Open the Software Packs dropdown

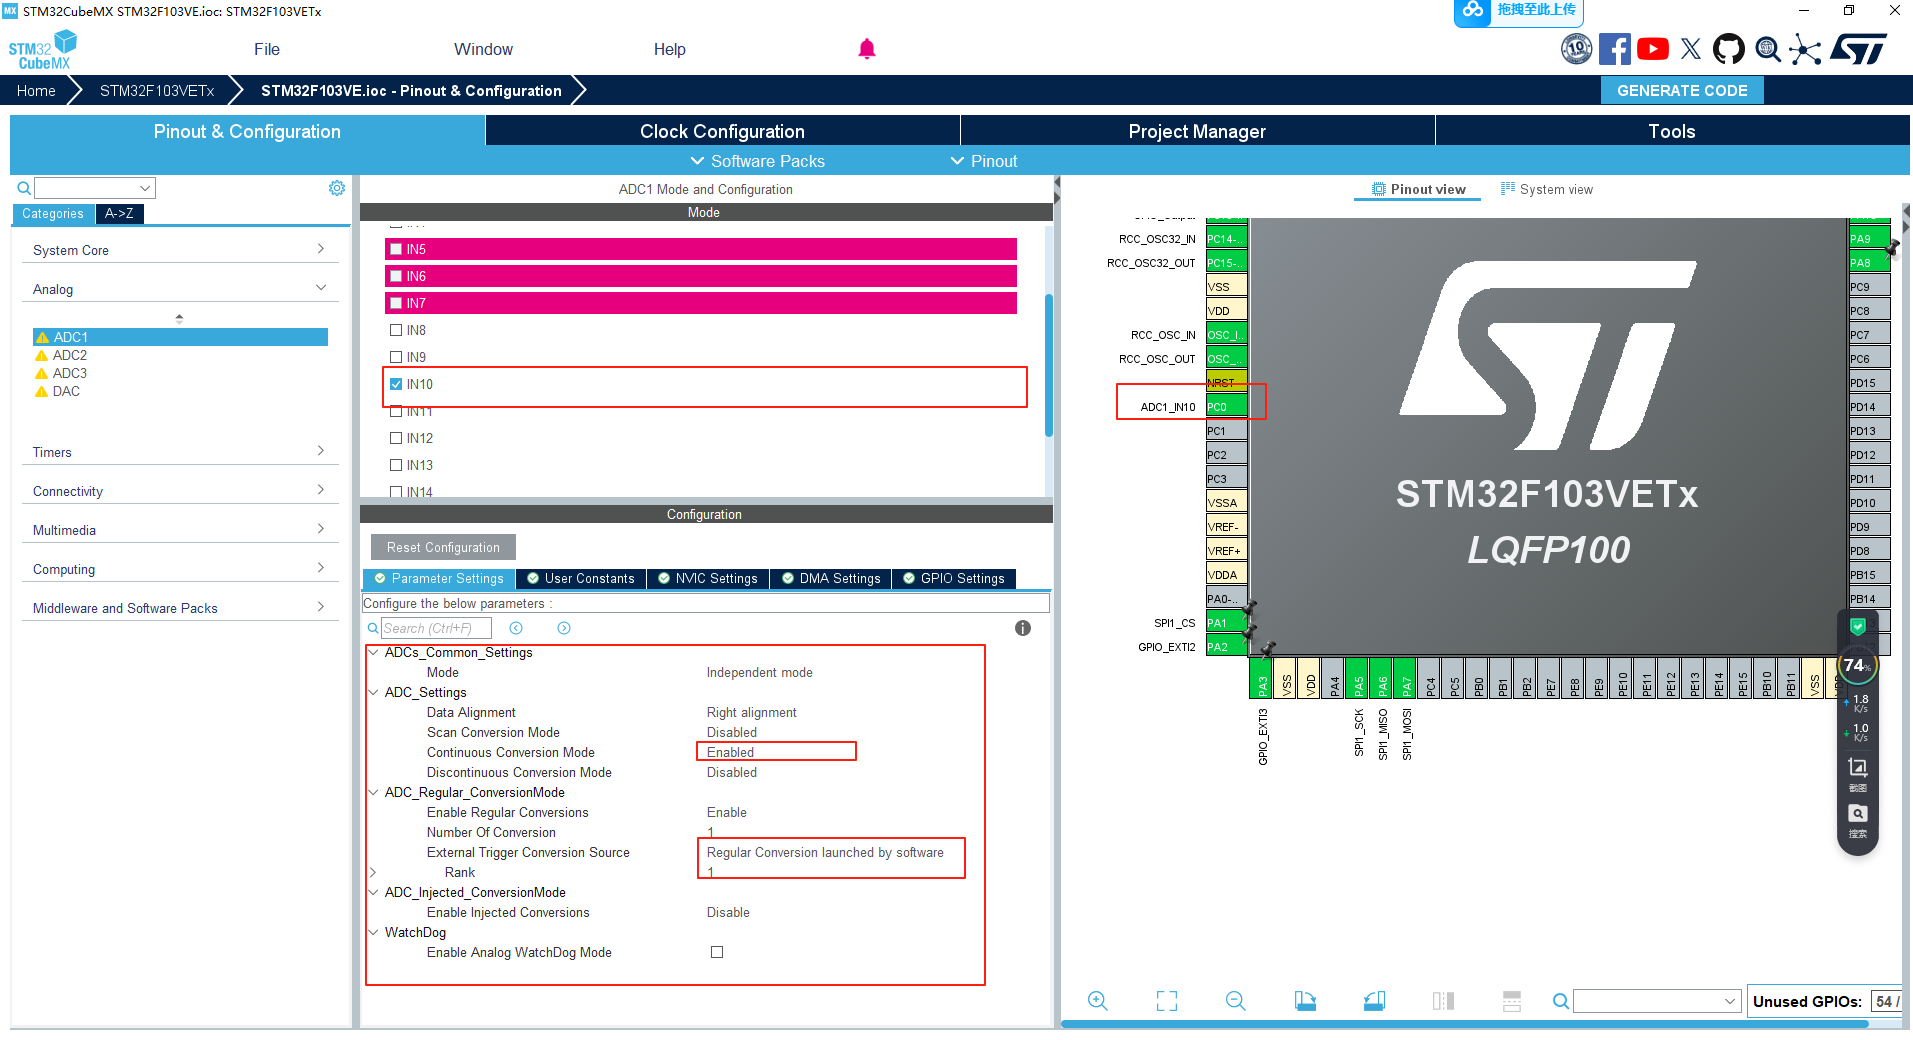click(758, 161)
